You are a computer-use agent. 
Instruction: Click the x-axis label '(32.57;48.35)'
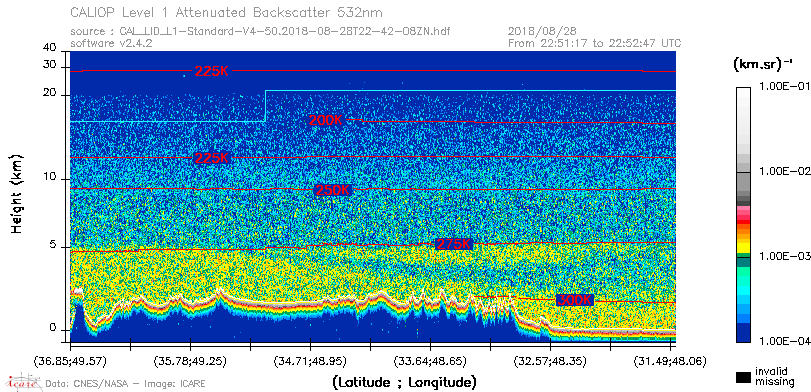[550, 360]
